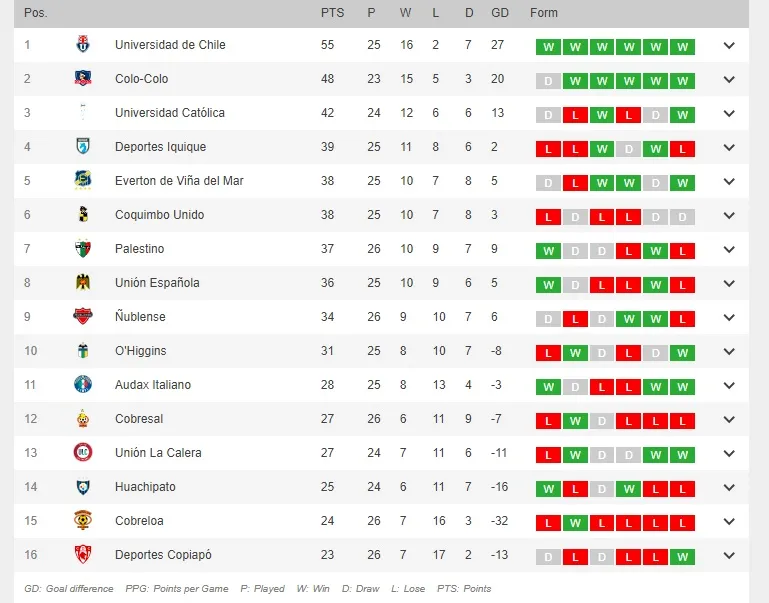Viewport: 769px width, 603px height.
Task: Open the Universidad Católica team link
Action: (x=170, y=113)
